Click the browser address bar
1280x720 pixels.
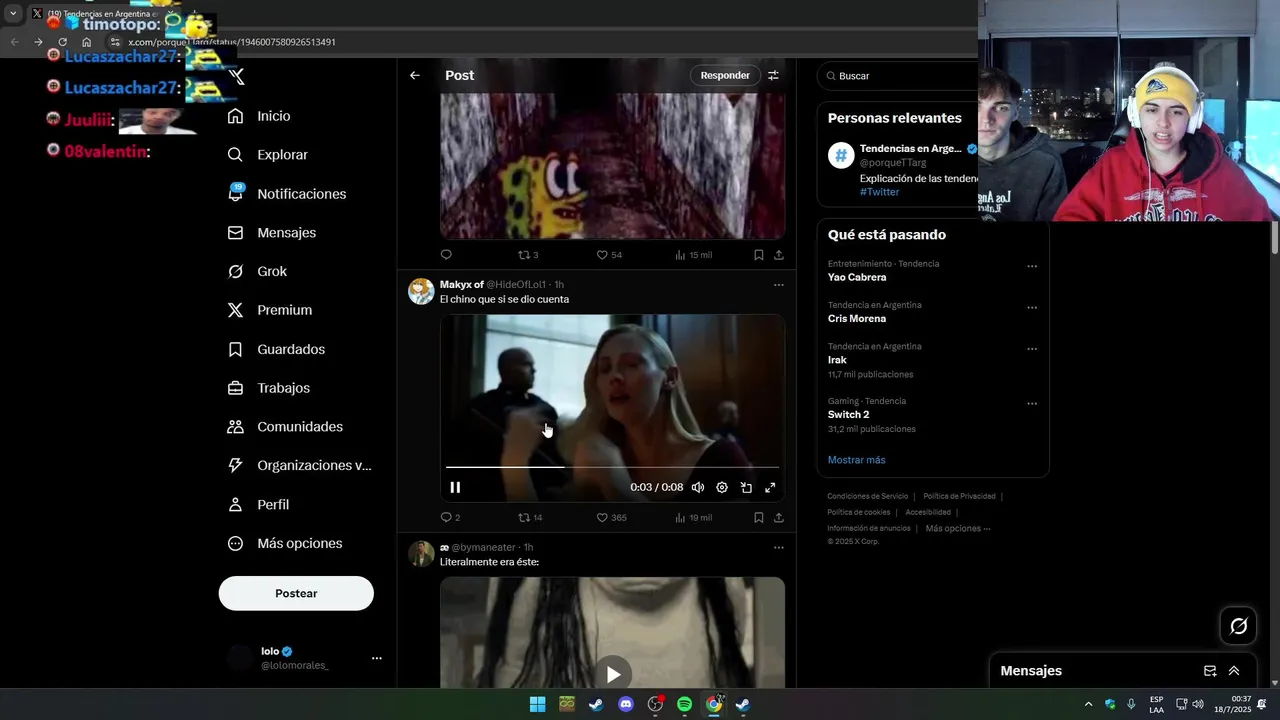[540, 42]
